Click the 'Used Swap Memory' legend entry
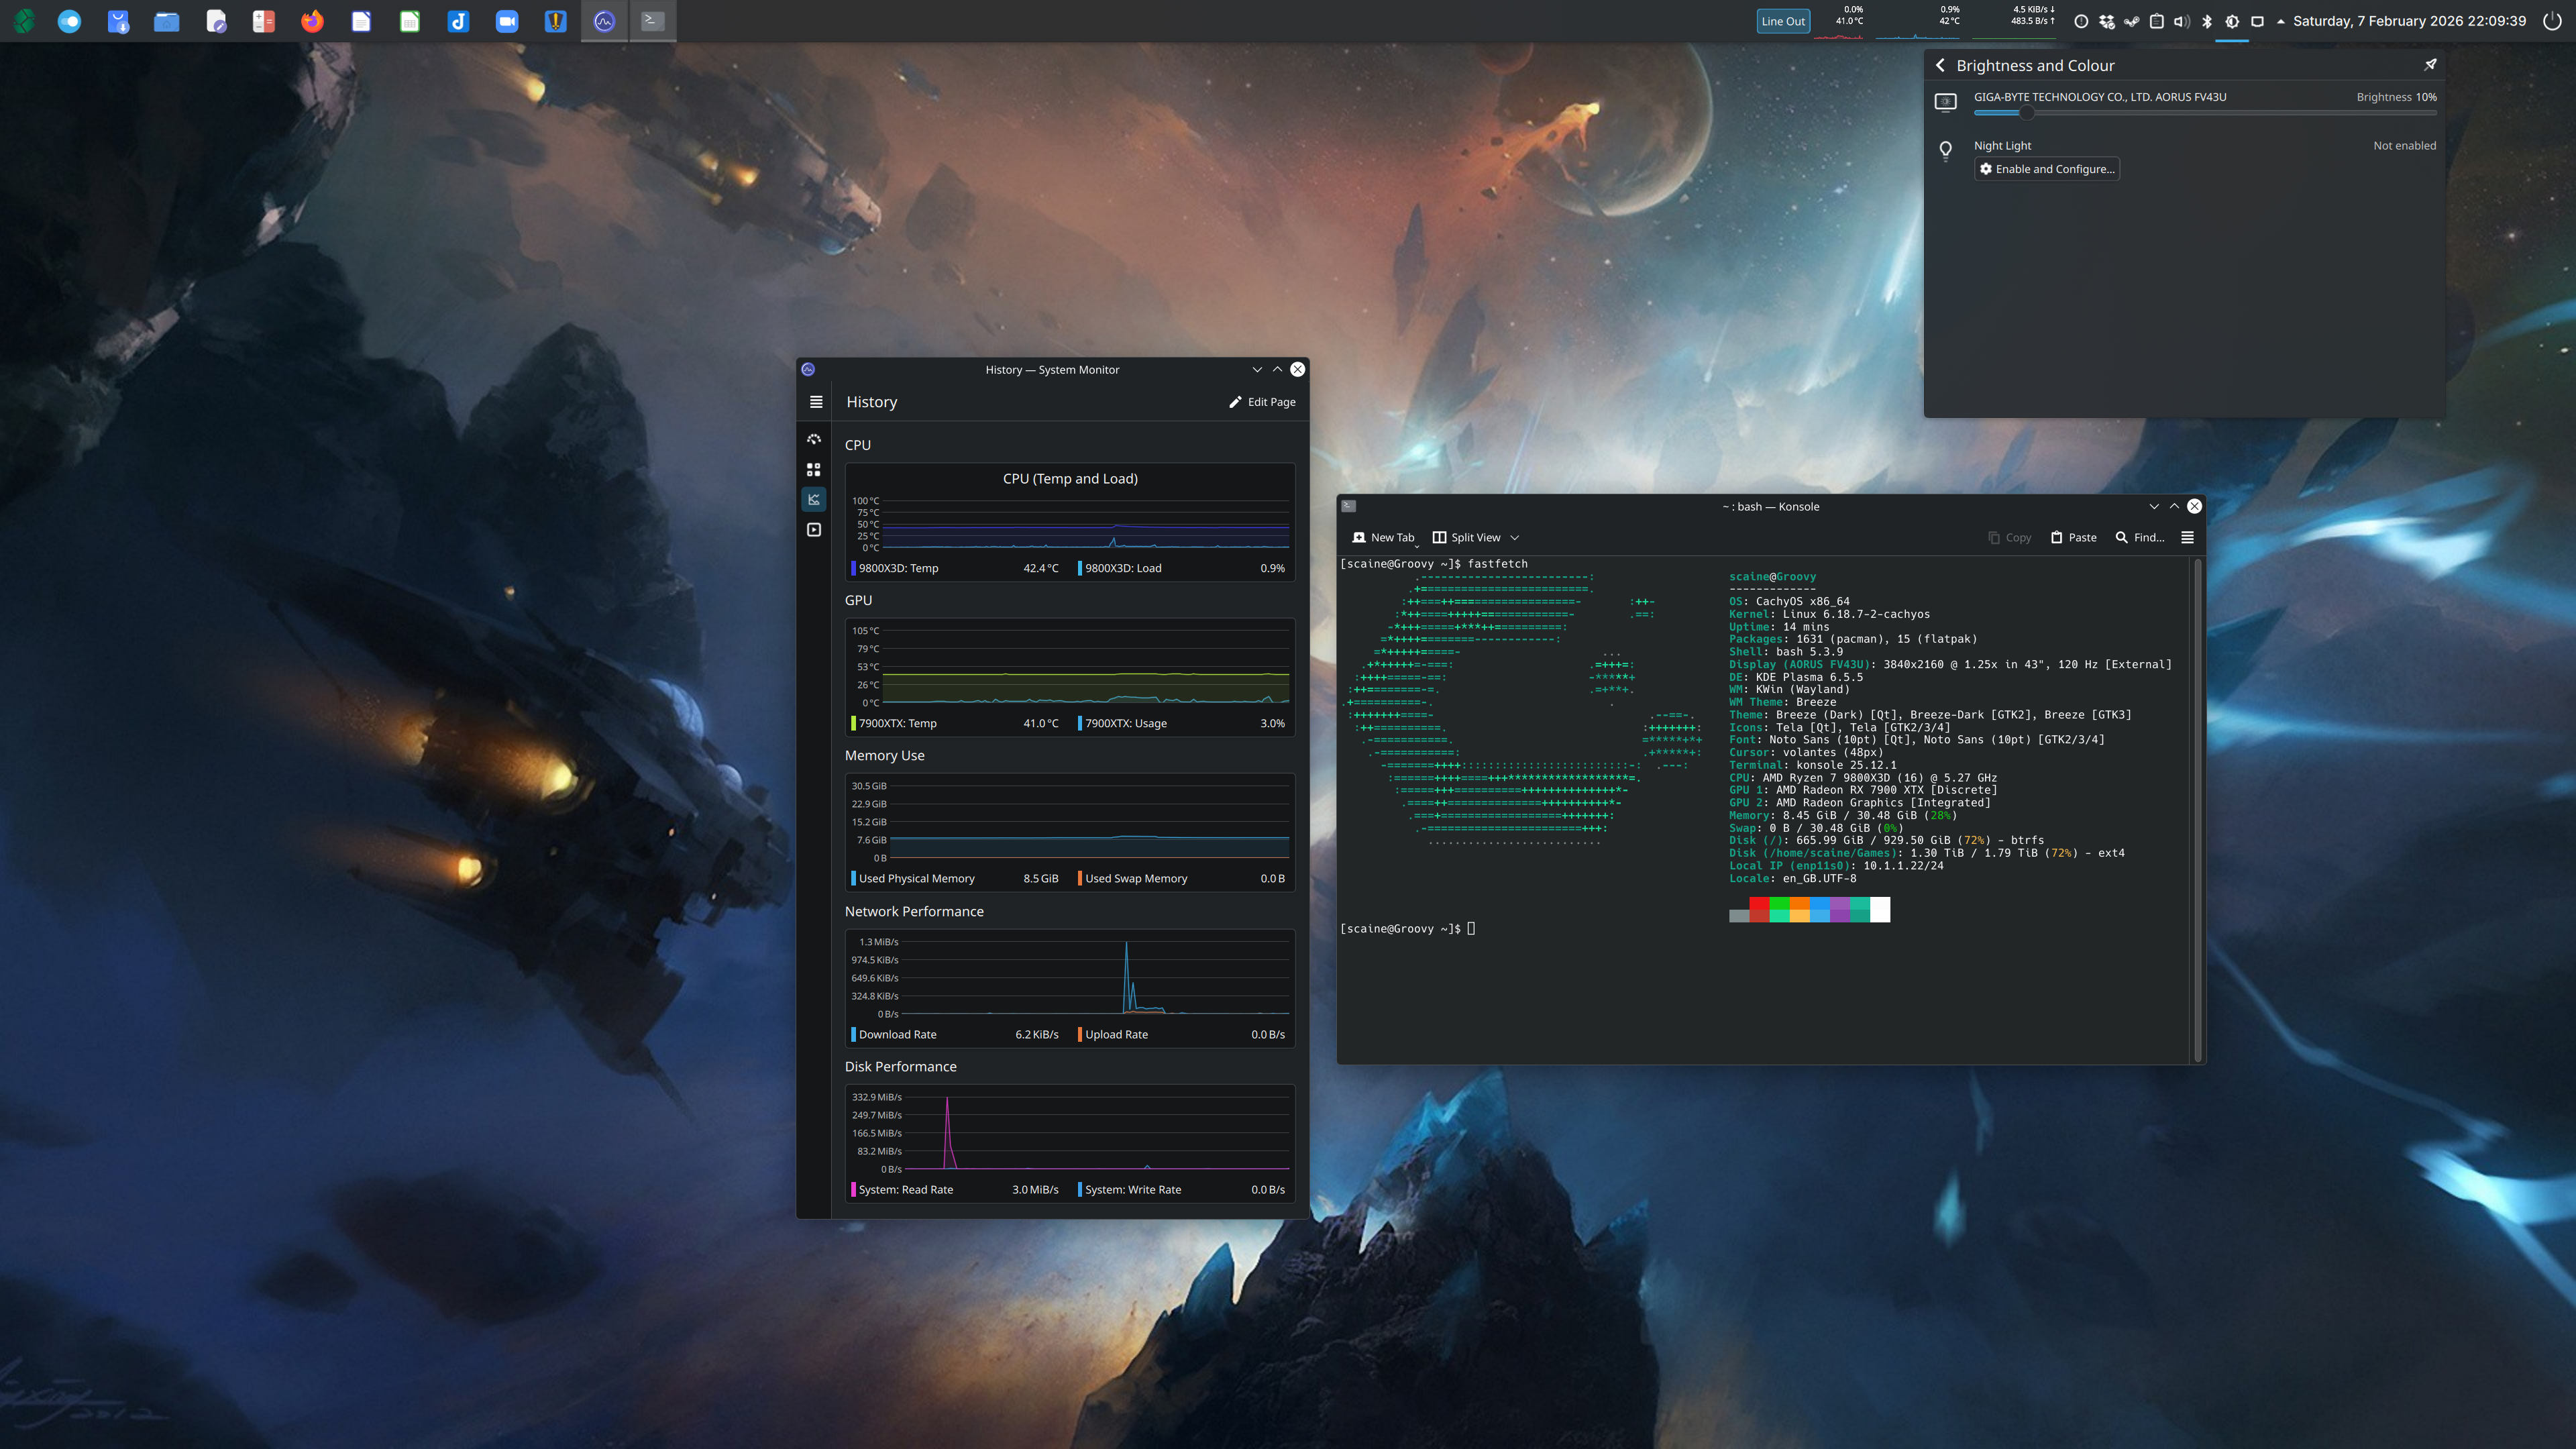Viewport: 2576px width, 1449px height. [x=1182, y=878]
